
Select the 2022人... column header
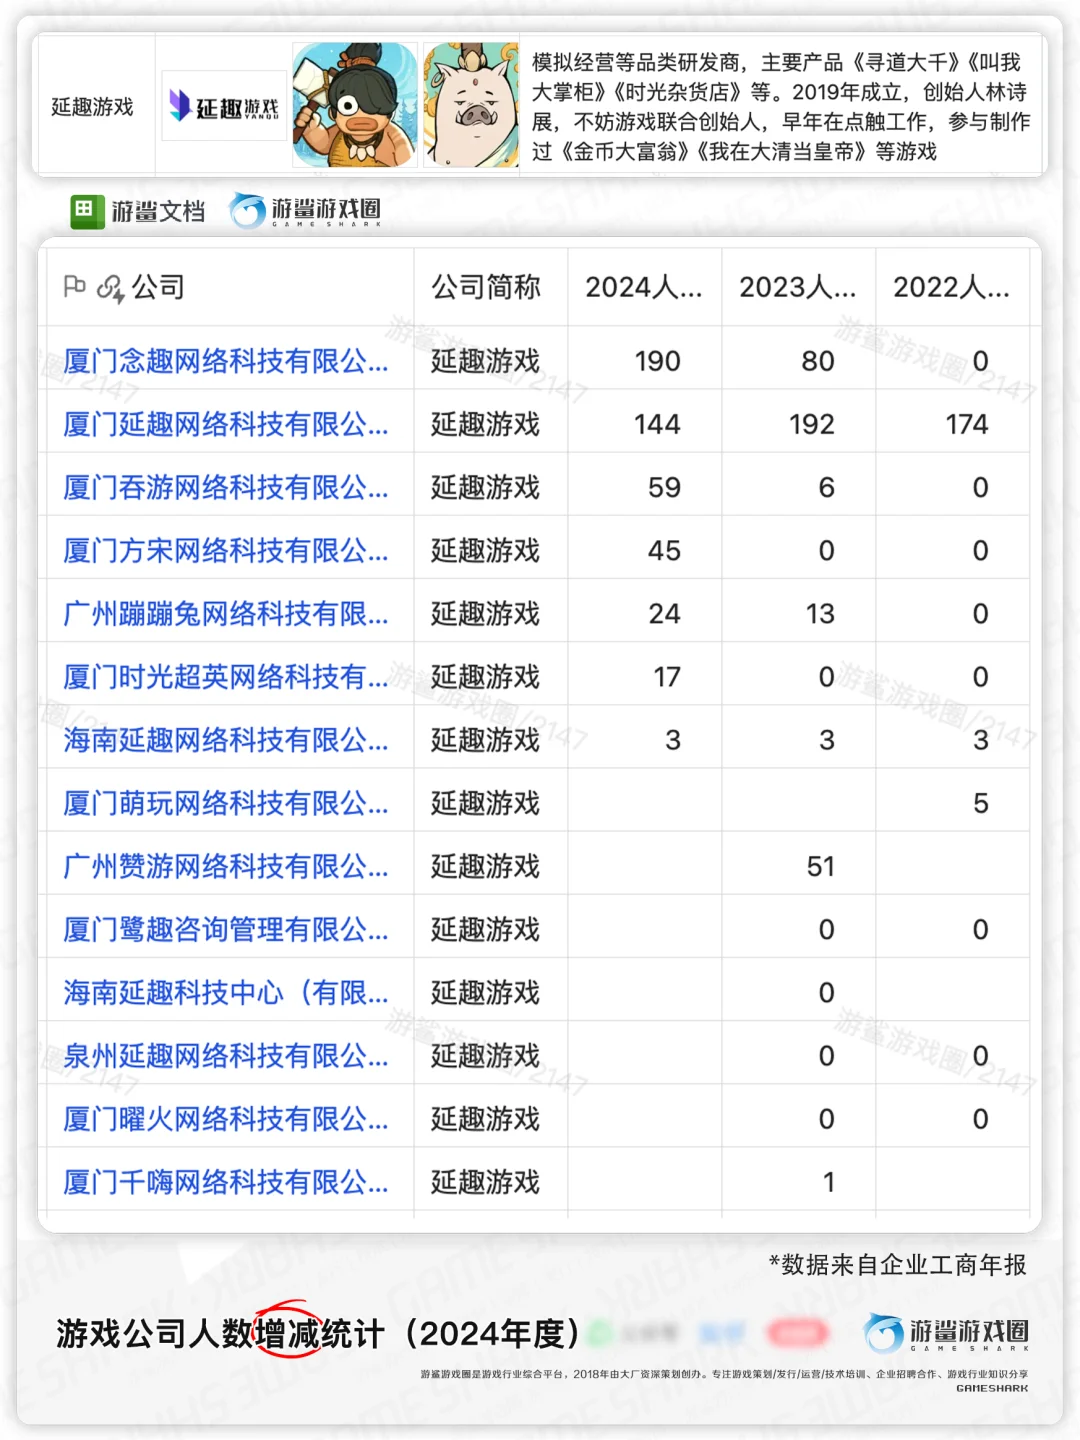[x=952, y=287]
